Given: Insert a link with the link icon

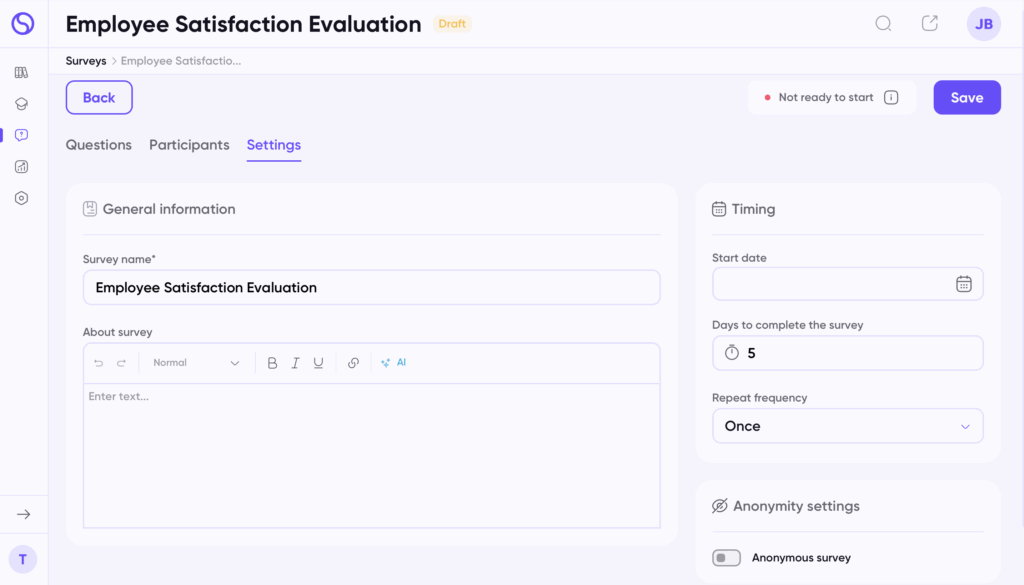Looking at the screenshot, I should click(353, 363).
